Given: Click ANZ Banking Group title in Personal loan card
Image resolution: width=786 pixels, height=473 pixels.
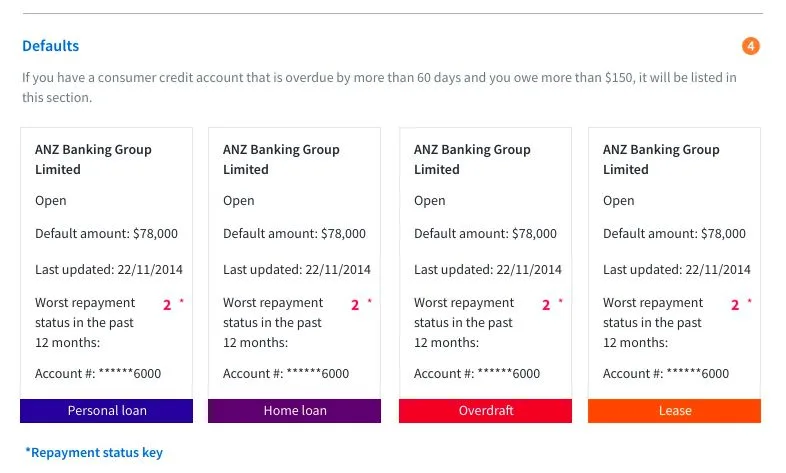Looking at the screenshot, I should point(93,159).
